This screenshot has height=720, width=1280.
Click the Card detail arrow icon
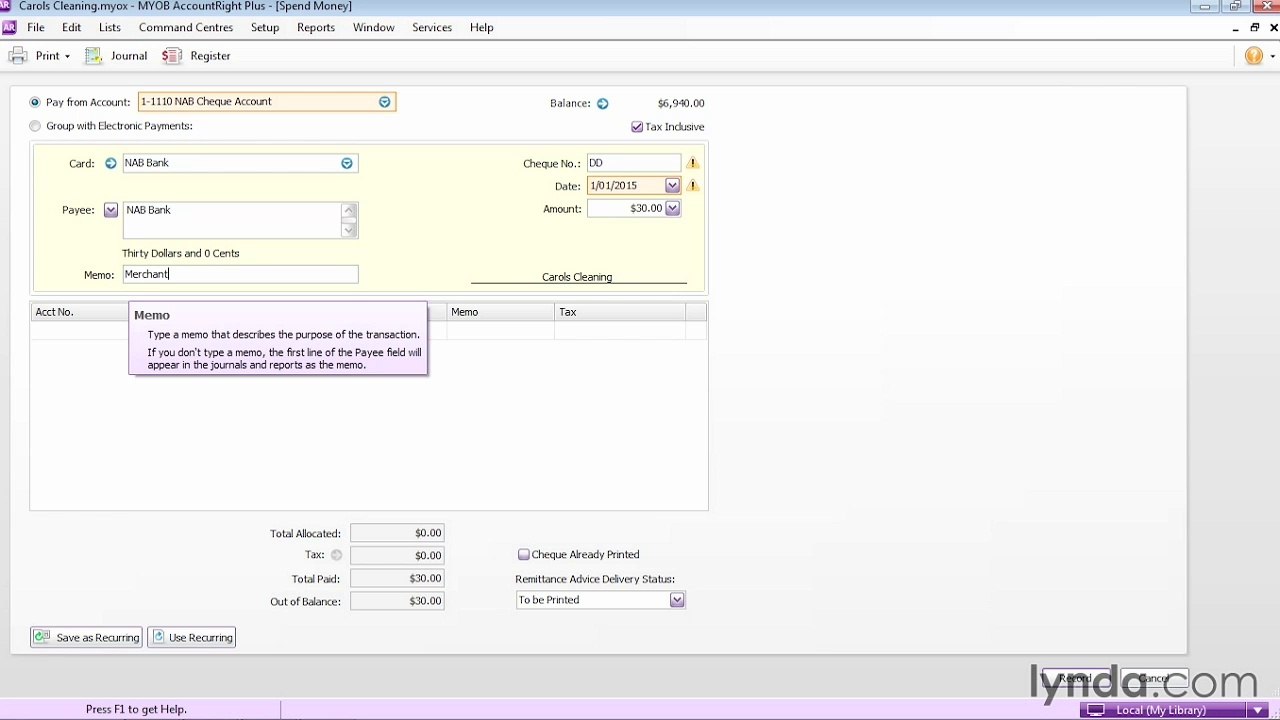click(111, 163)
